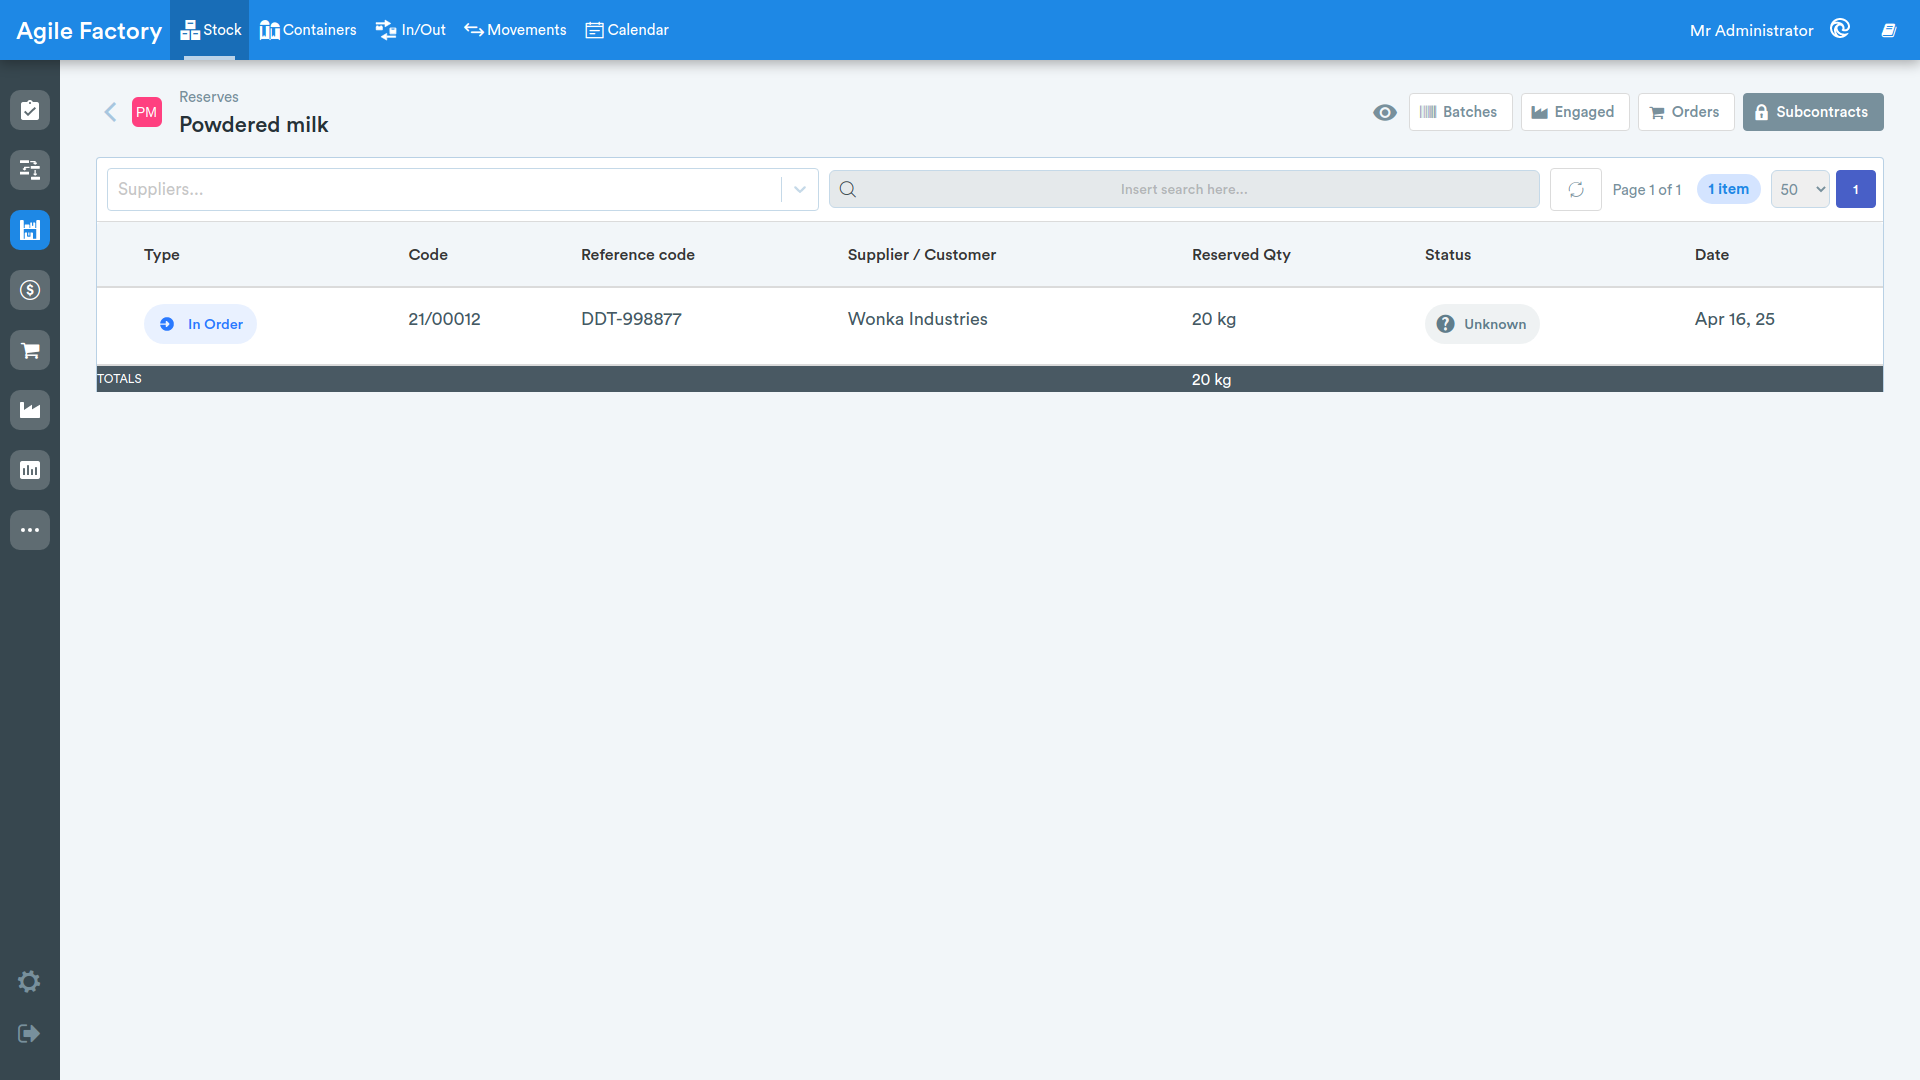Focus the Insert search here field
The image size is (1920, 1080).
(1184, 189)
